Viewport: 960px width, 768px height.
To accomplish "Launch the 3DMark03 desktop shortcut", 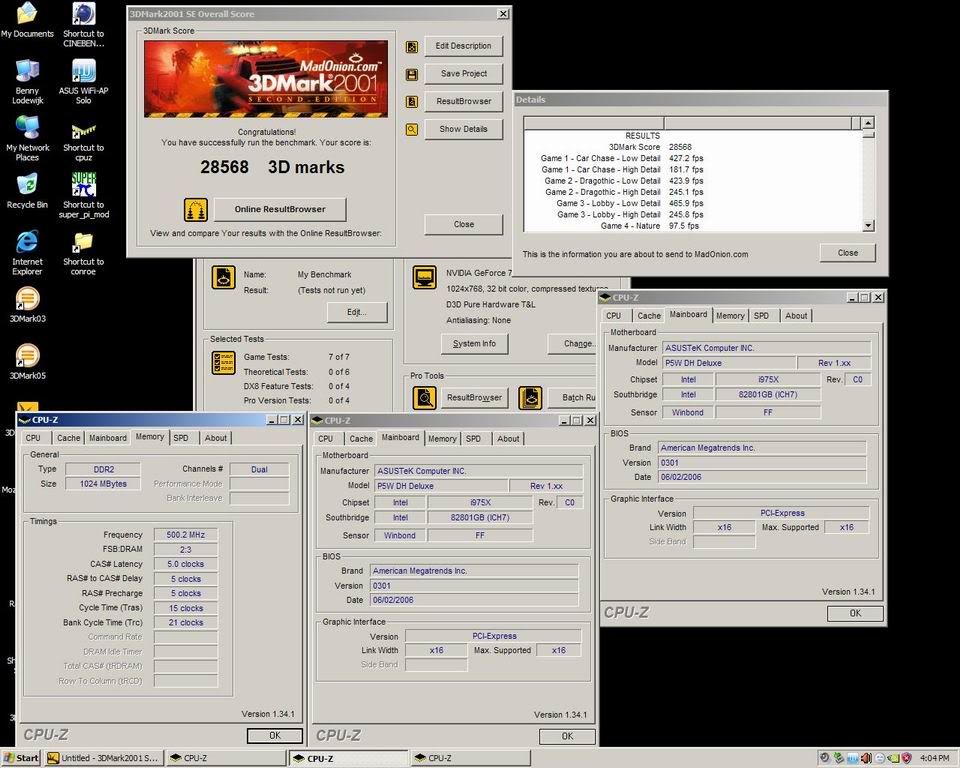I will (27, 304).
